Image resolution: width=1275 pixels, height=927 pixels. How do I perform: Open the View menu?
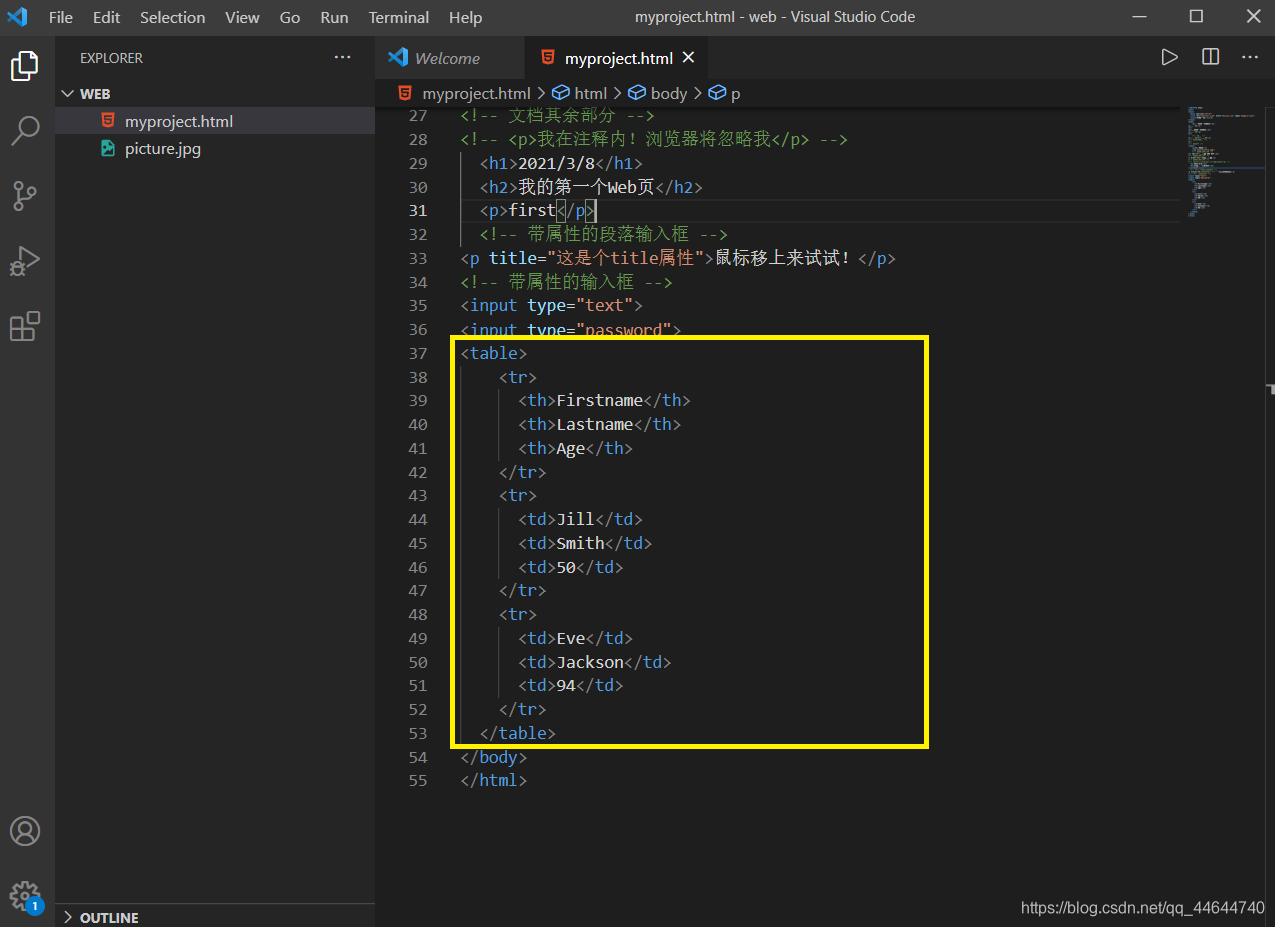tap(242, 17)
